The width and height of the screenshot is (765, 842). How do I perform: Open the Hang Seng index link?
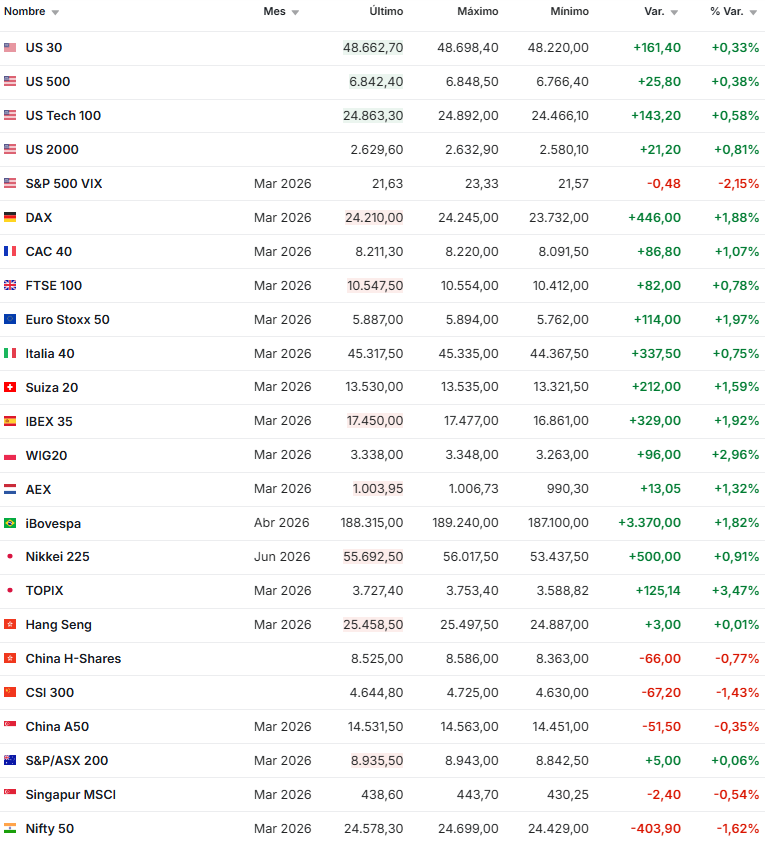point(58,625)
